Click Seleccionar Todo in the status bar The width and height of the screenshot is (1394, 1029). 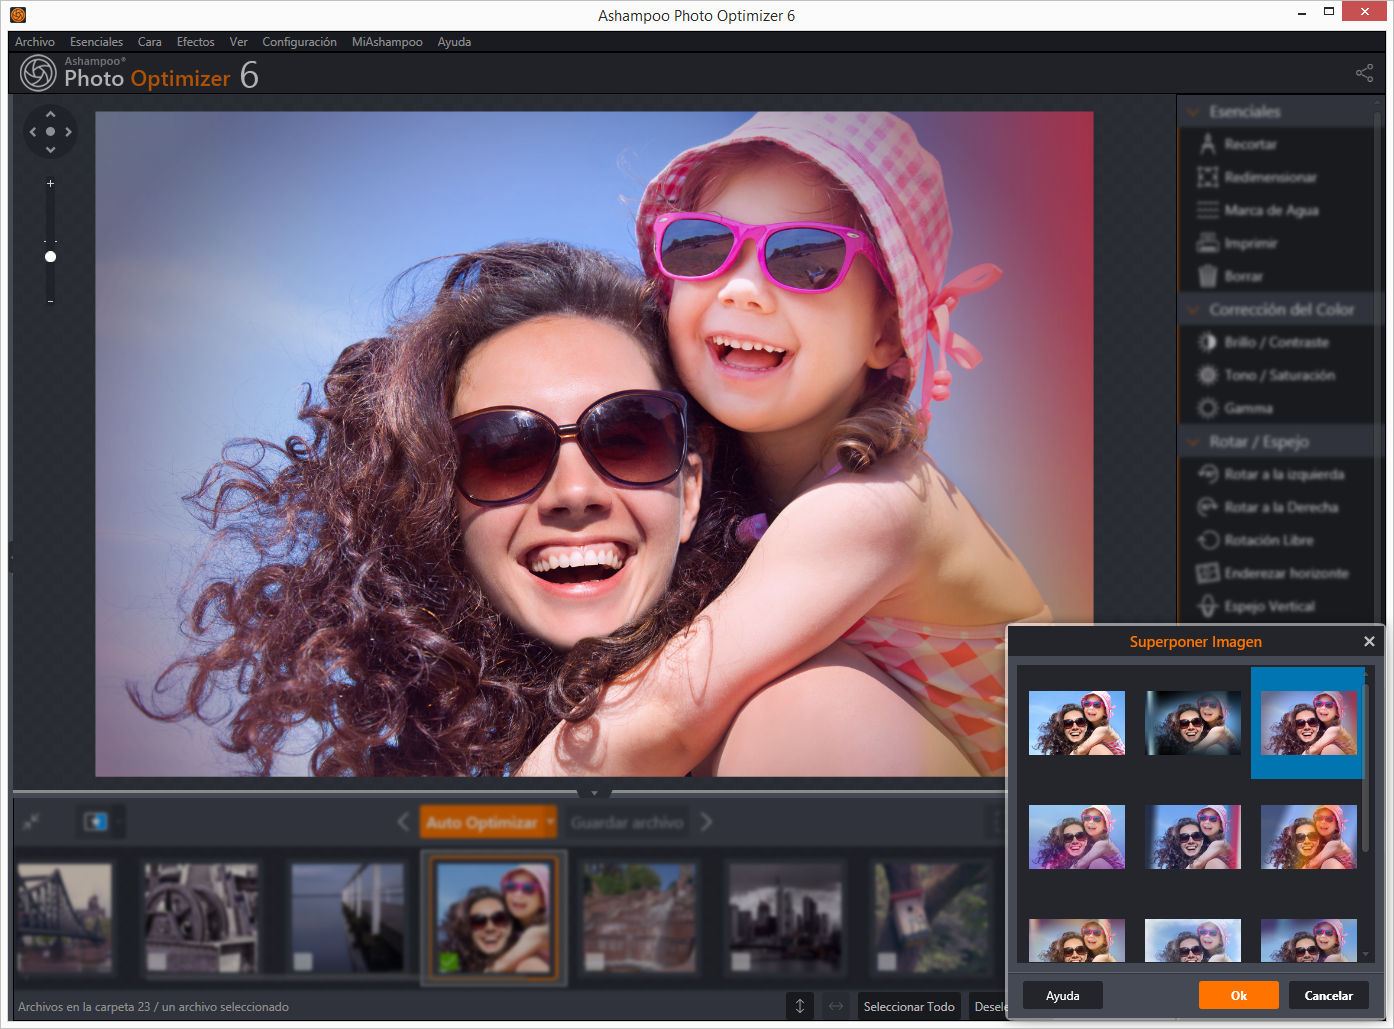click(908, 1007)
